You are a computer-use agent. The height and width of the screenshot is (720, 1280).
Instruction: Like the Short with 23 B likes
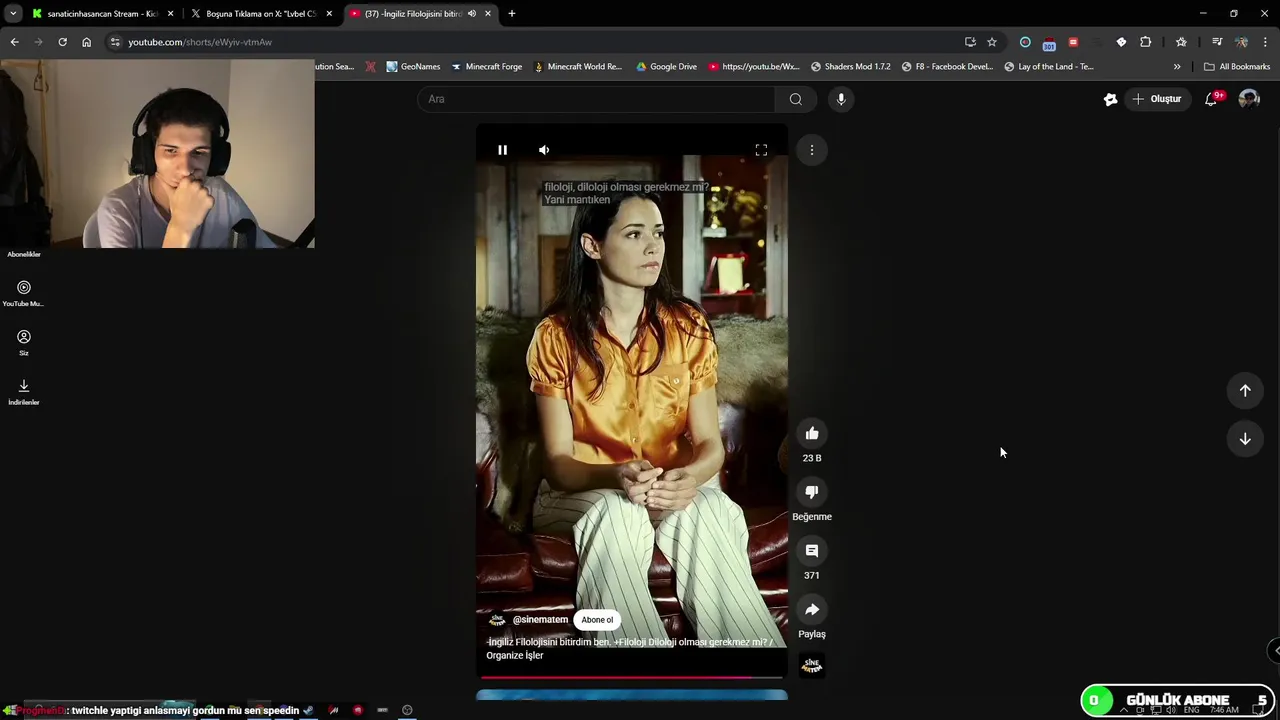point(812,434)
